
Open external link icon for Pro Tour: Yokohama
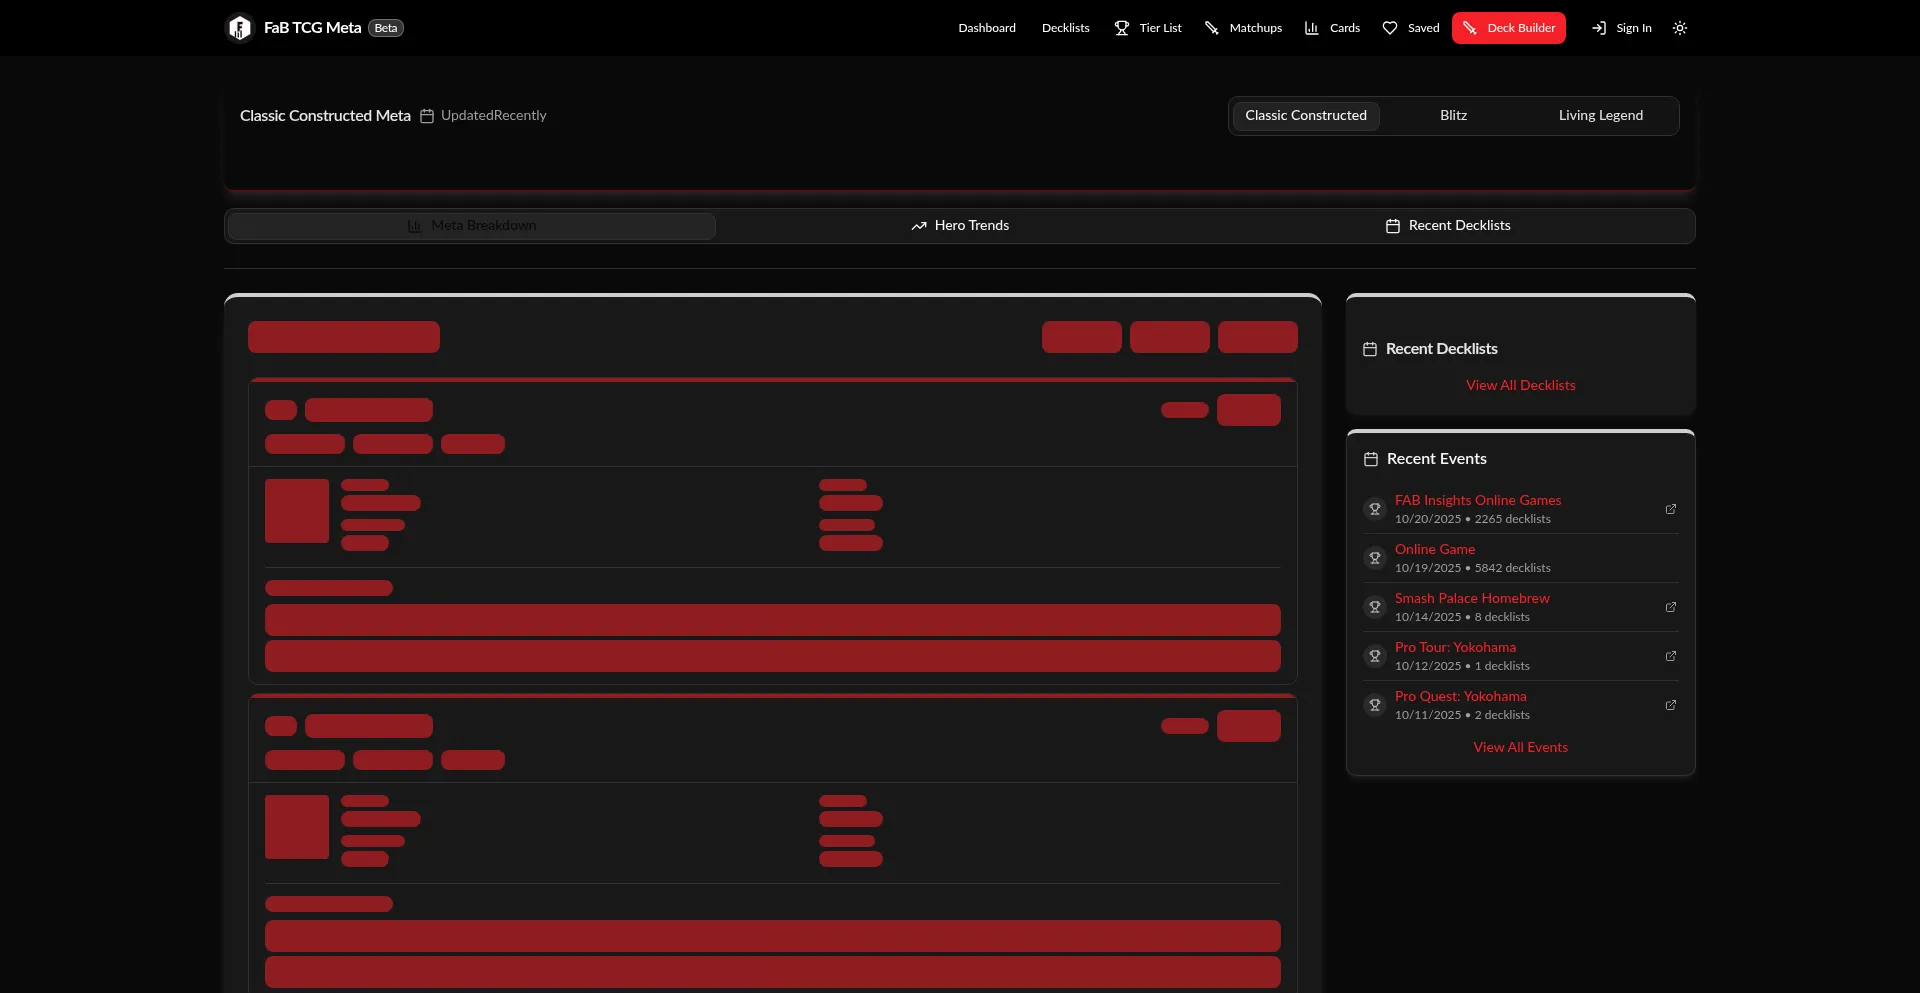(1670, 656)
